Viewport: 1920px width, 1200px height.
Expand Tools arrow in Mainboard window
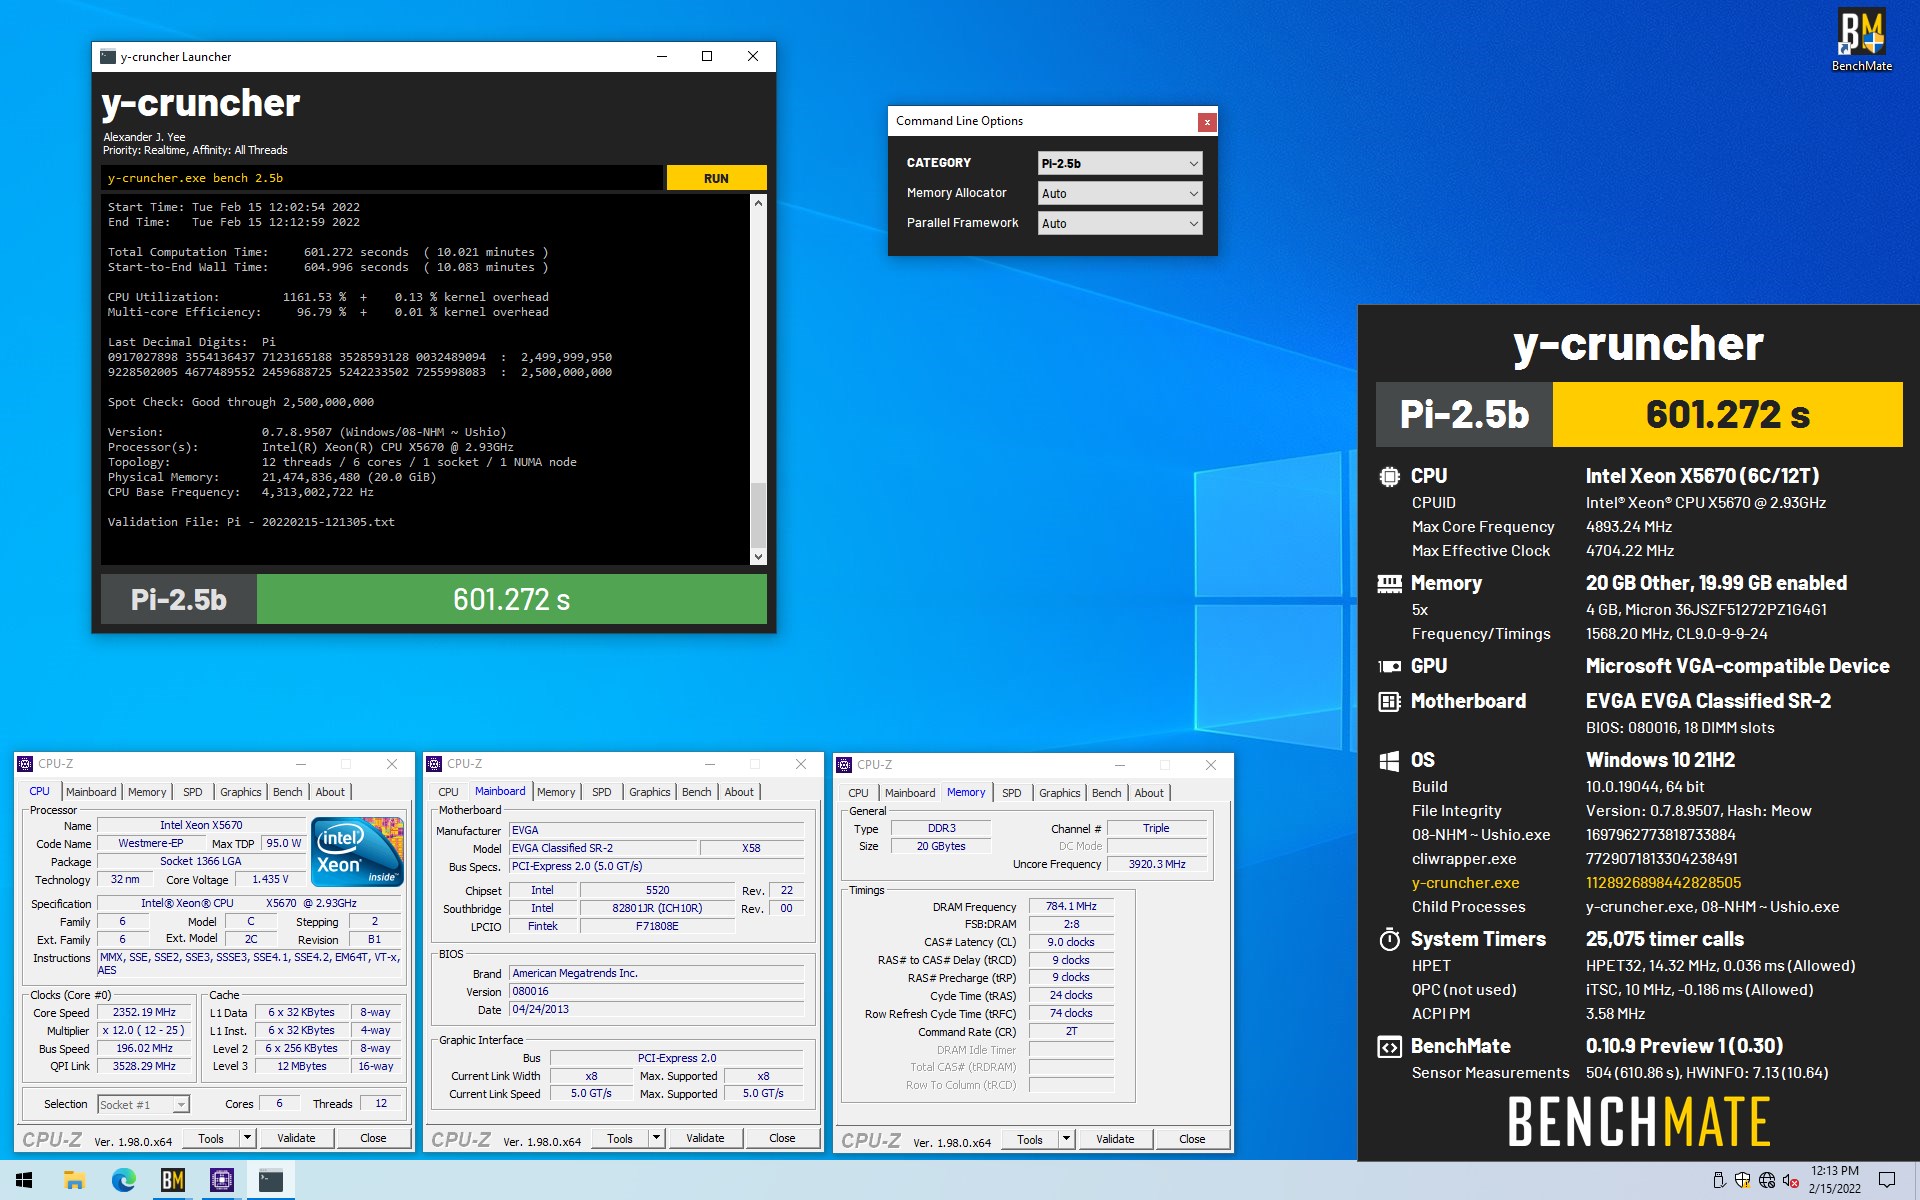[656, 1138]
